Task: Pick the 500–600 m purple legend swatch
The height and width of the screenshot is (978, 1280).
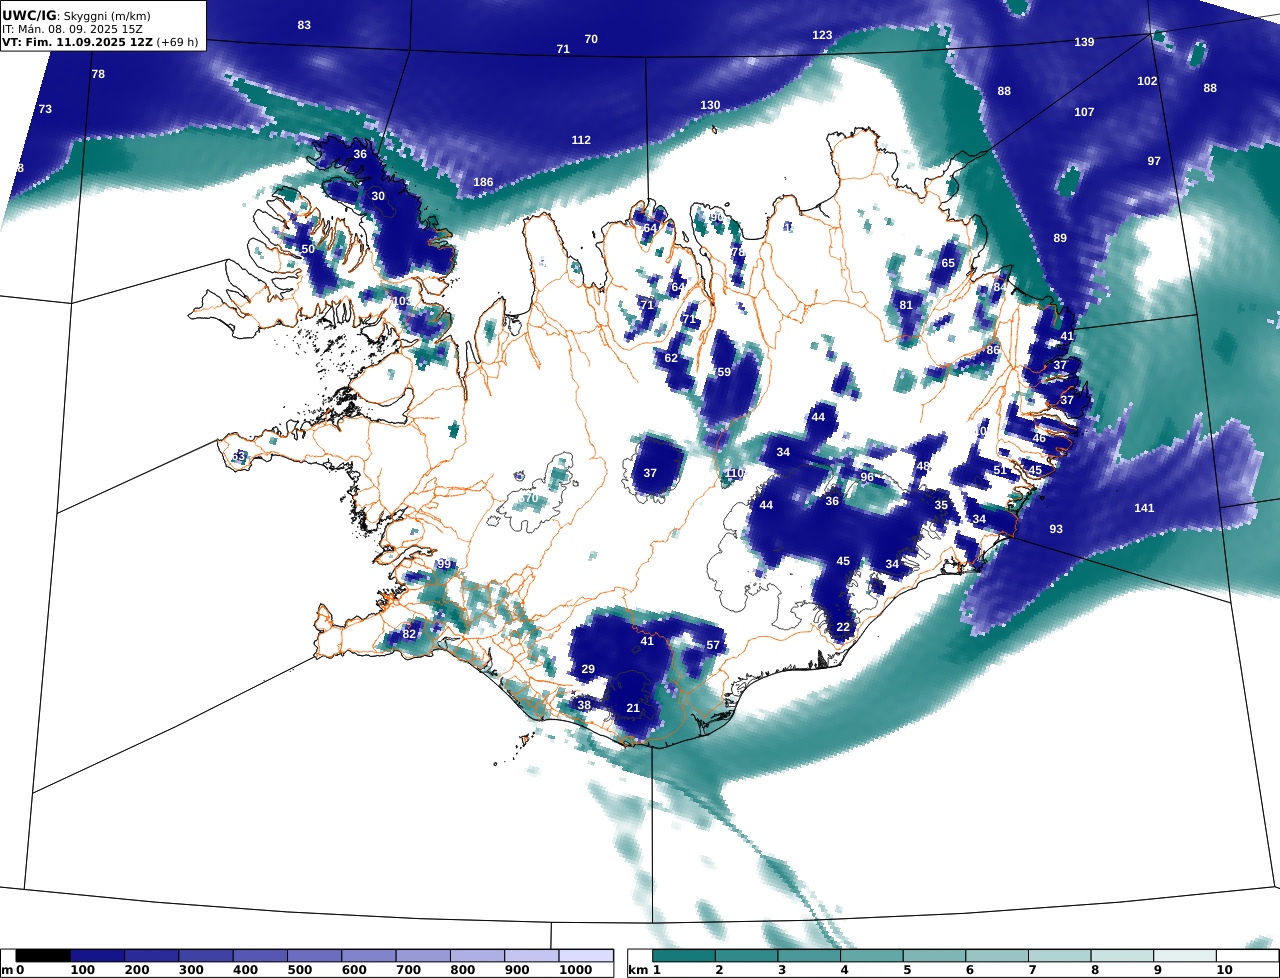Action: [x=314, y=956]
